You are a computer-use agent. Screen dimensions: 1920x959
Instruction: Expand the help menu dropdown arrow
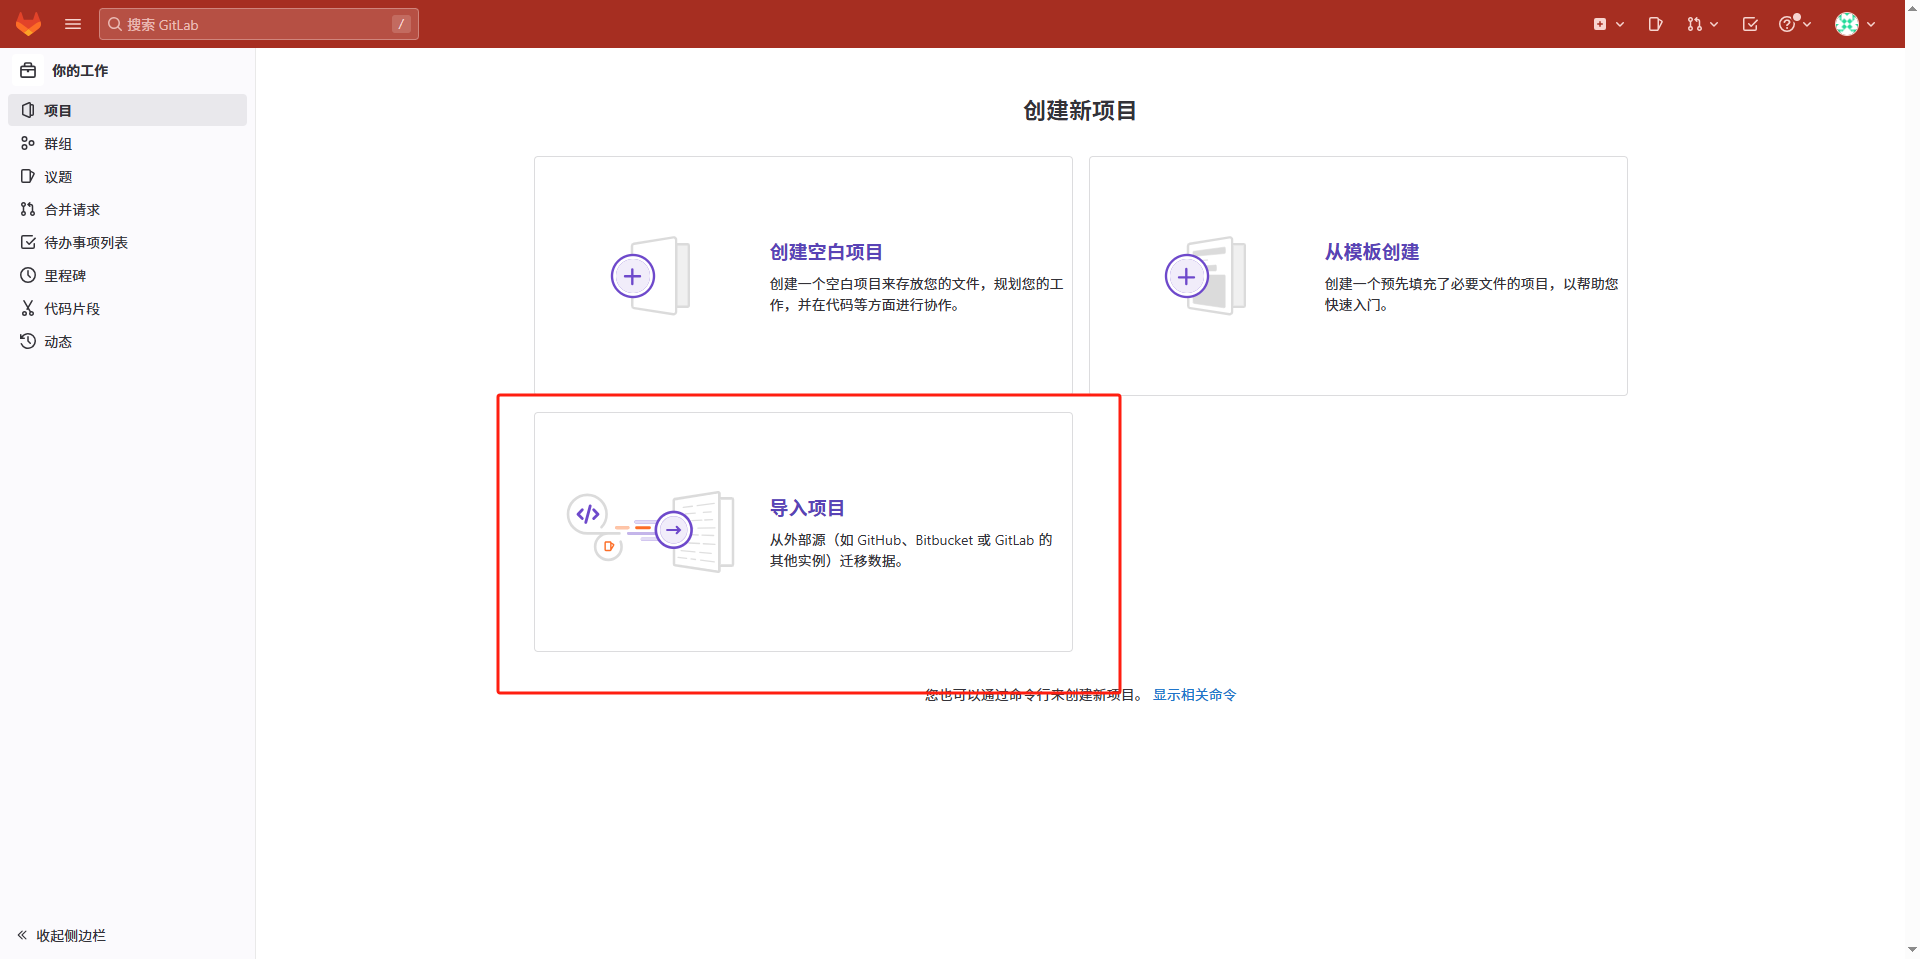click(x=1807, y=24)
